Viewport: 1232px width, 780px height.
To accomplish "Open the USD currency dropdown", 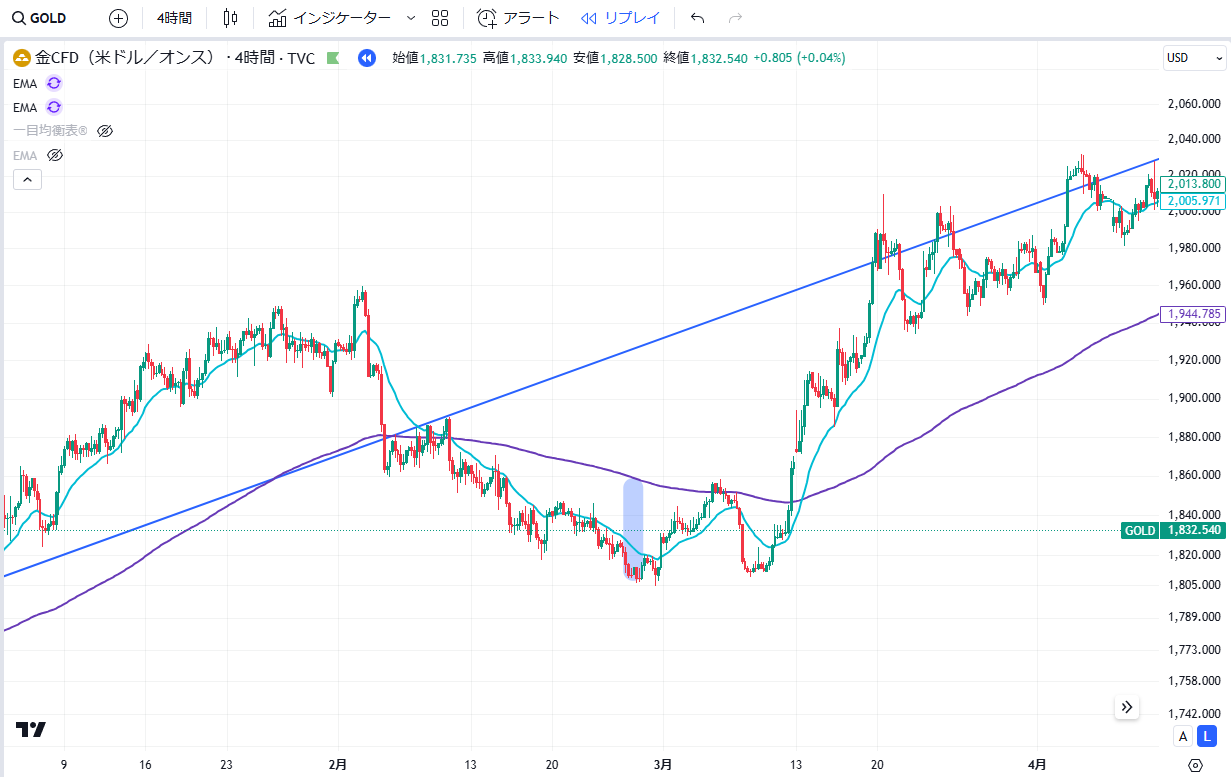I will (1192, 58).
